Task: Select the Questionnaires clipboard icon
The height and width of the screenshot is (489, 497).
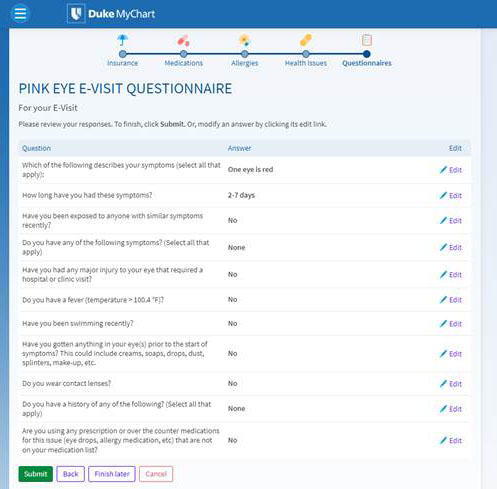Action: pyautogui.click(x=367, y=40)
